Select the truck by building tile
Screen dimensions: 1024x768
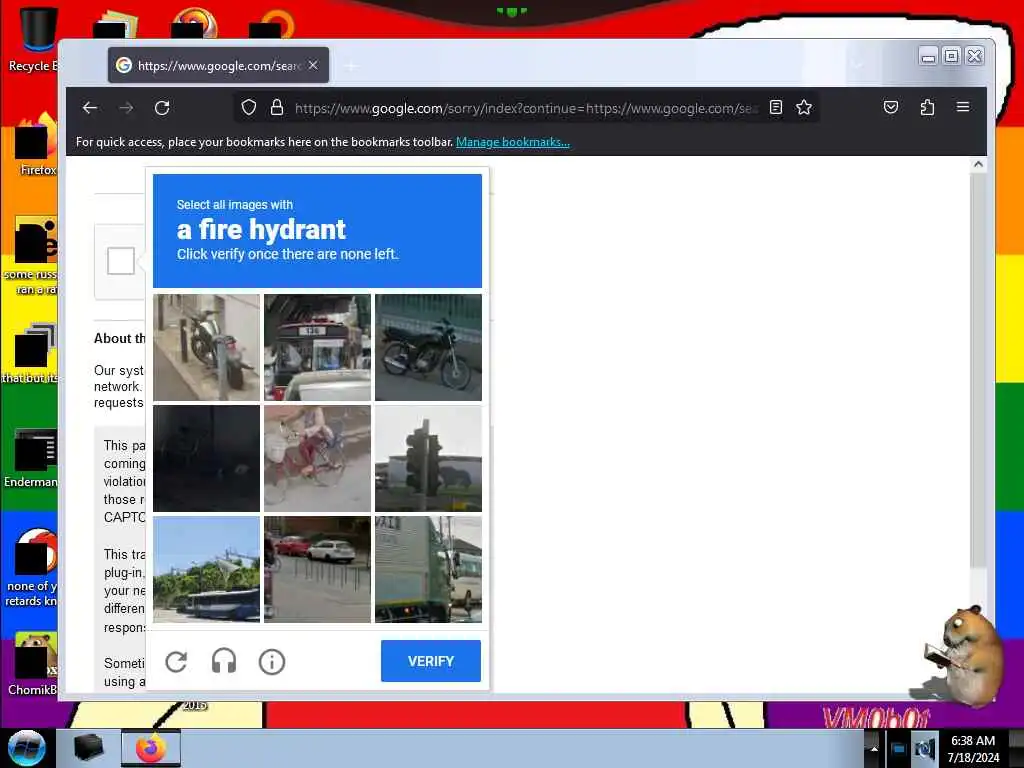click(428, 569)
